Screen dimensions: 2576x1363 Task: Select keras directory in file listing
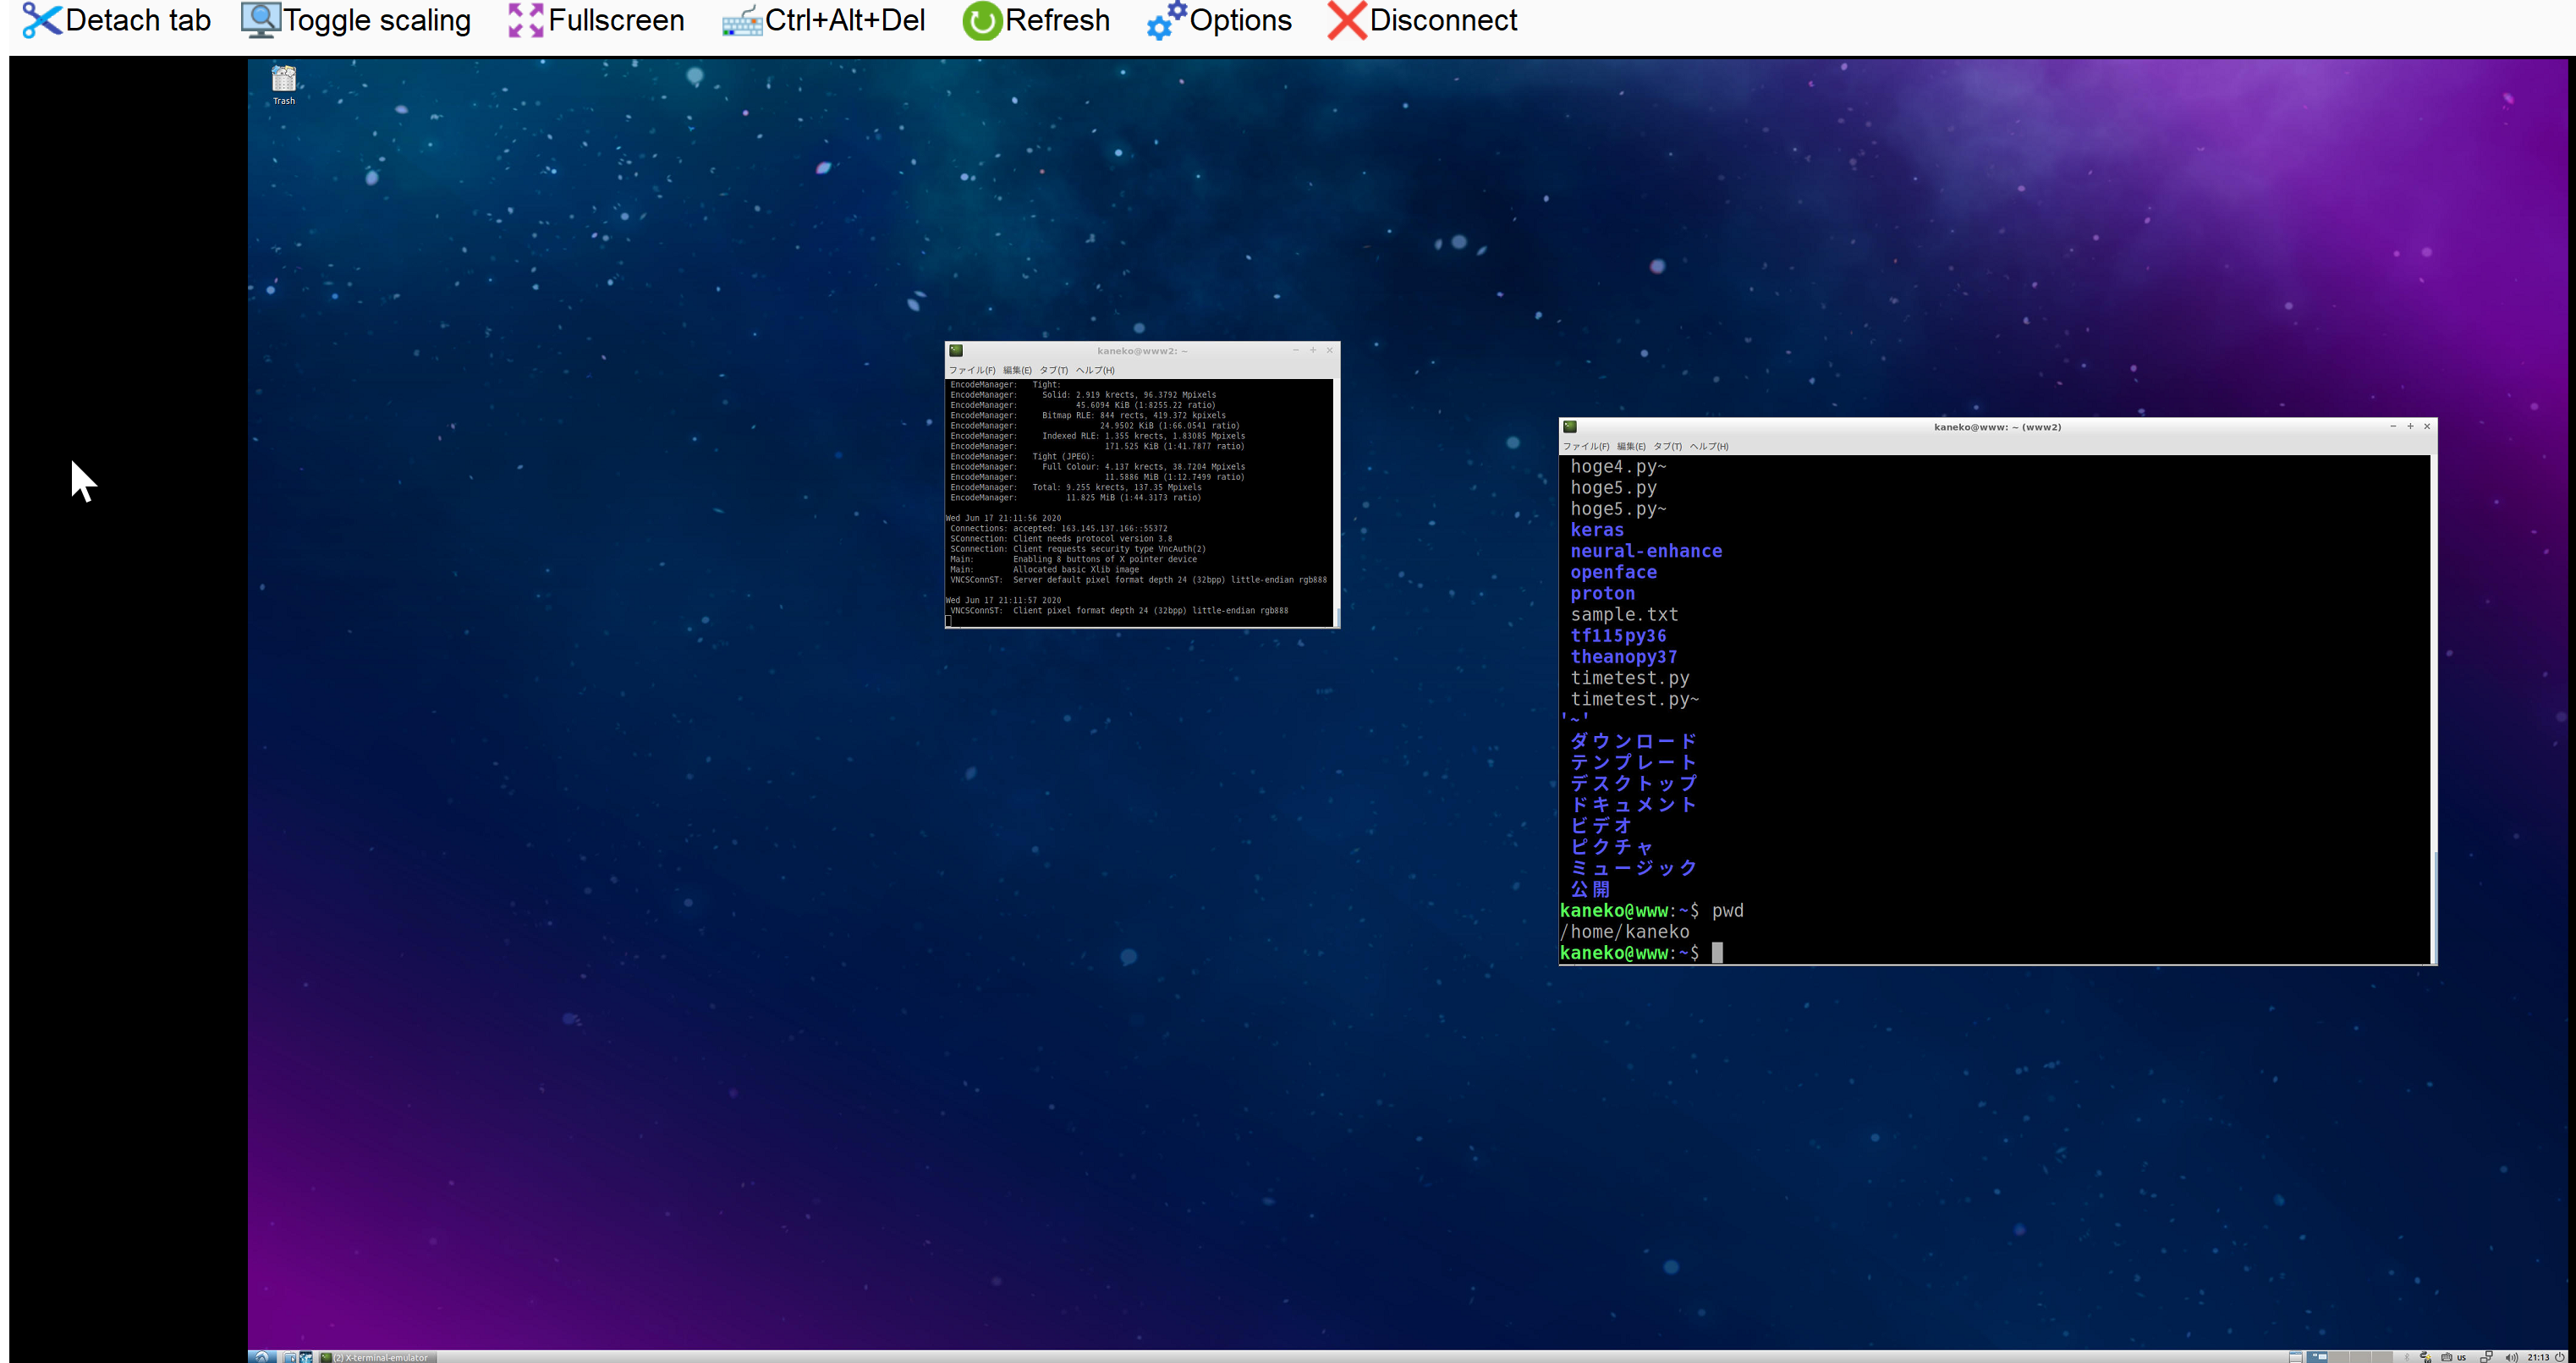click(x=1593, y=530)
